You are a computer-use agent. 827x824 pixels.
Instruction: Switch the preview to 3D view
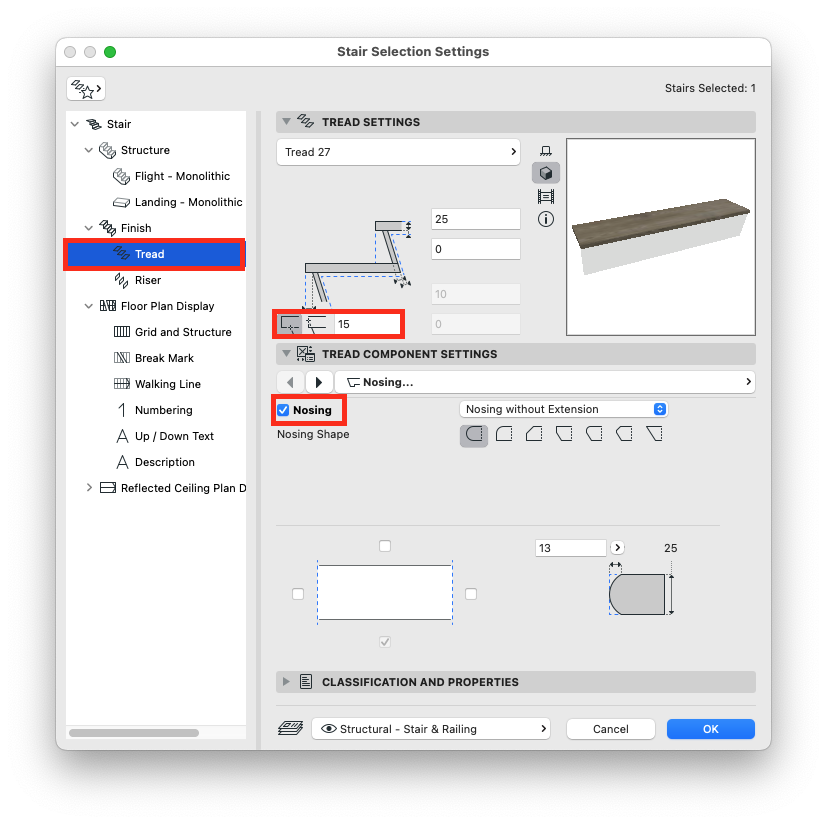546,172
